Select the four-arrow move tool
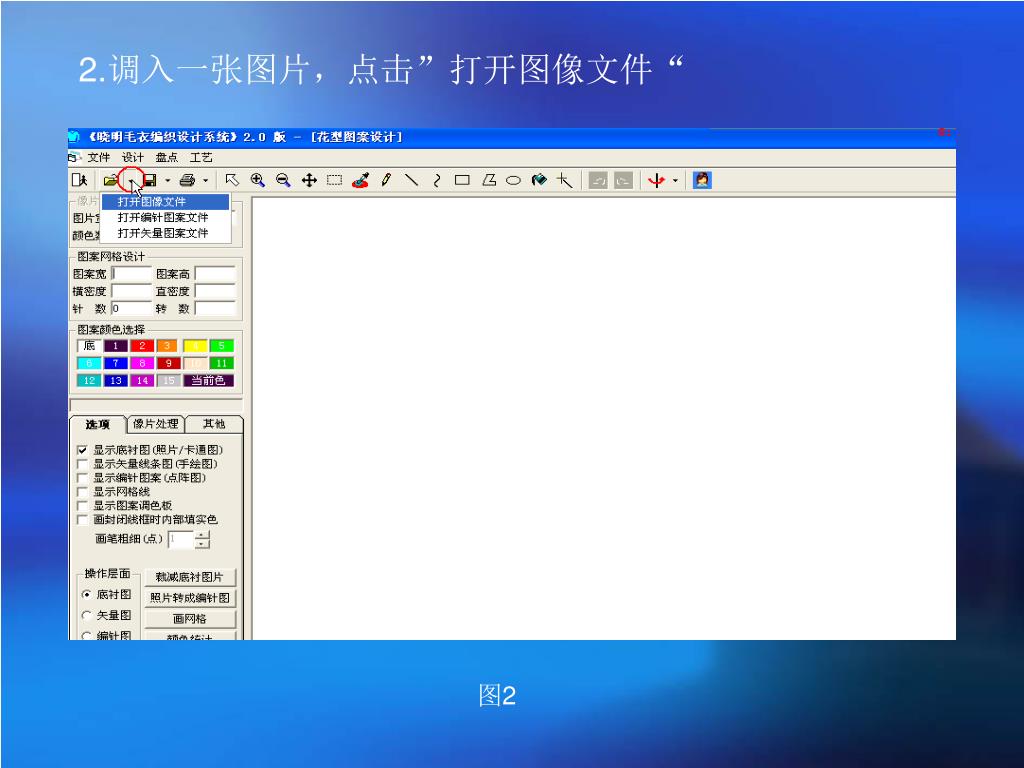The image size is (1024, 768). tap(309, 180)
